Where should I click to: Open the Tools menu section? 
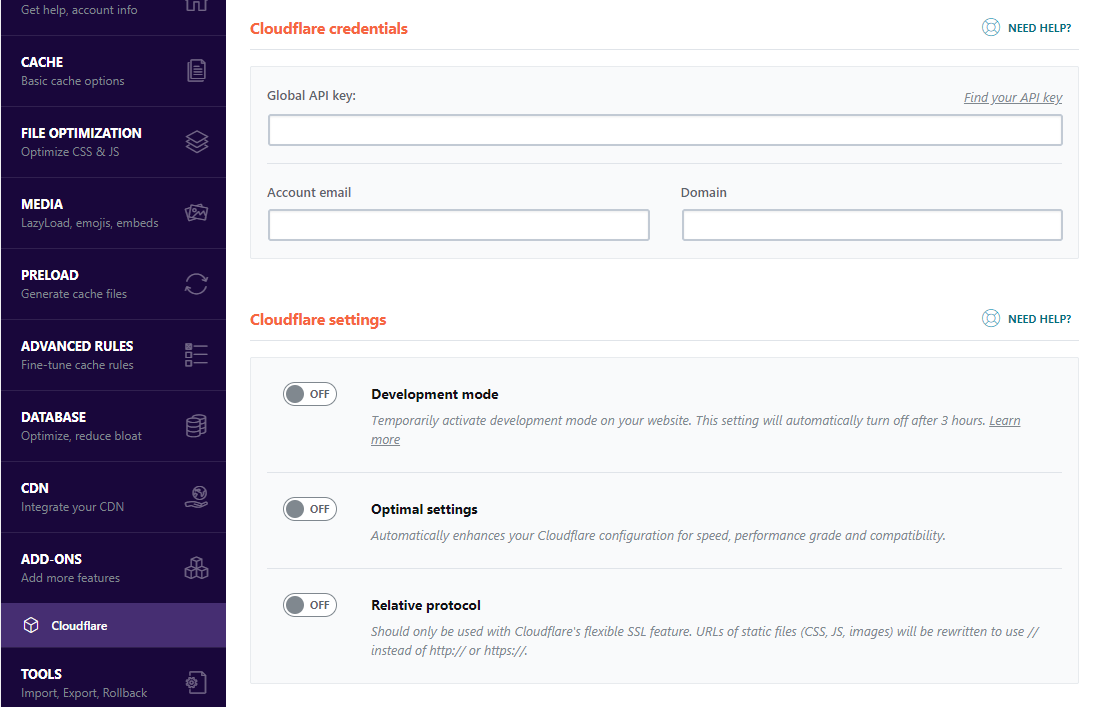114,677
